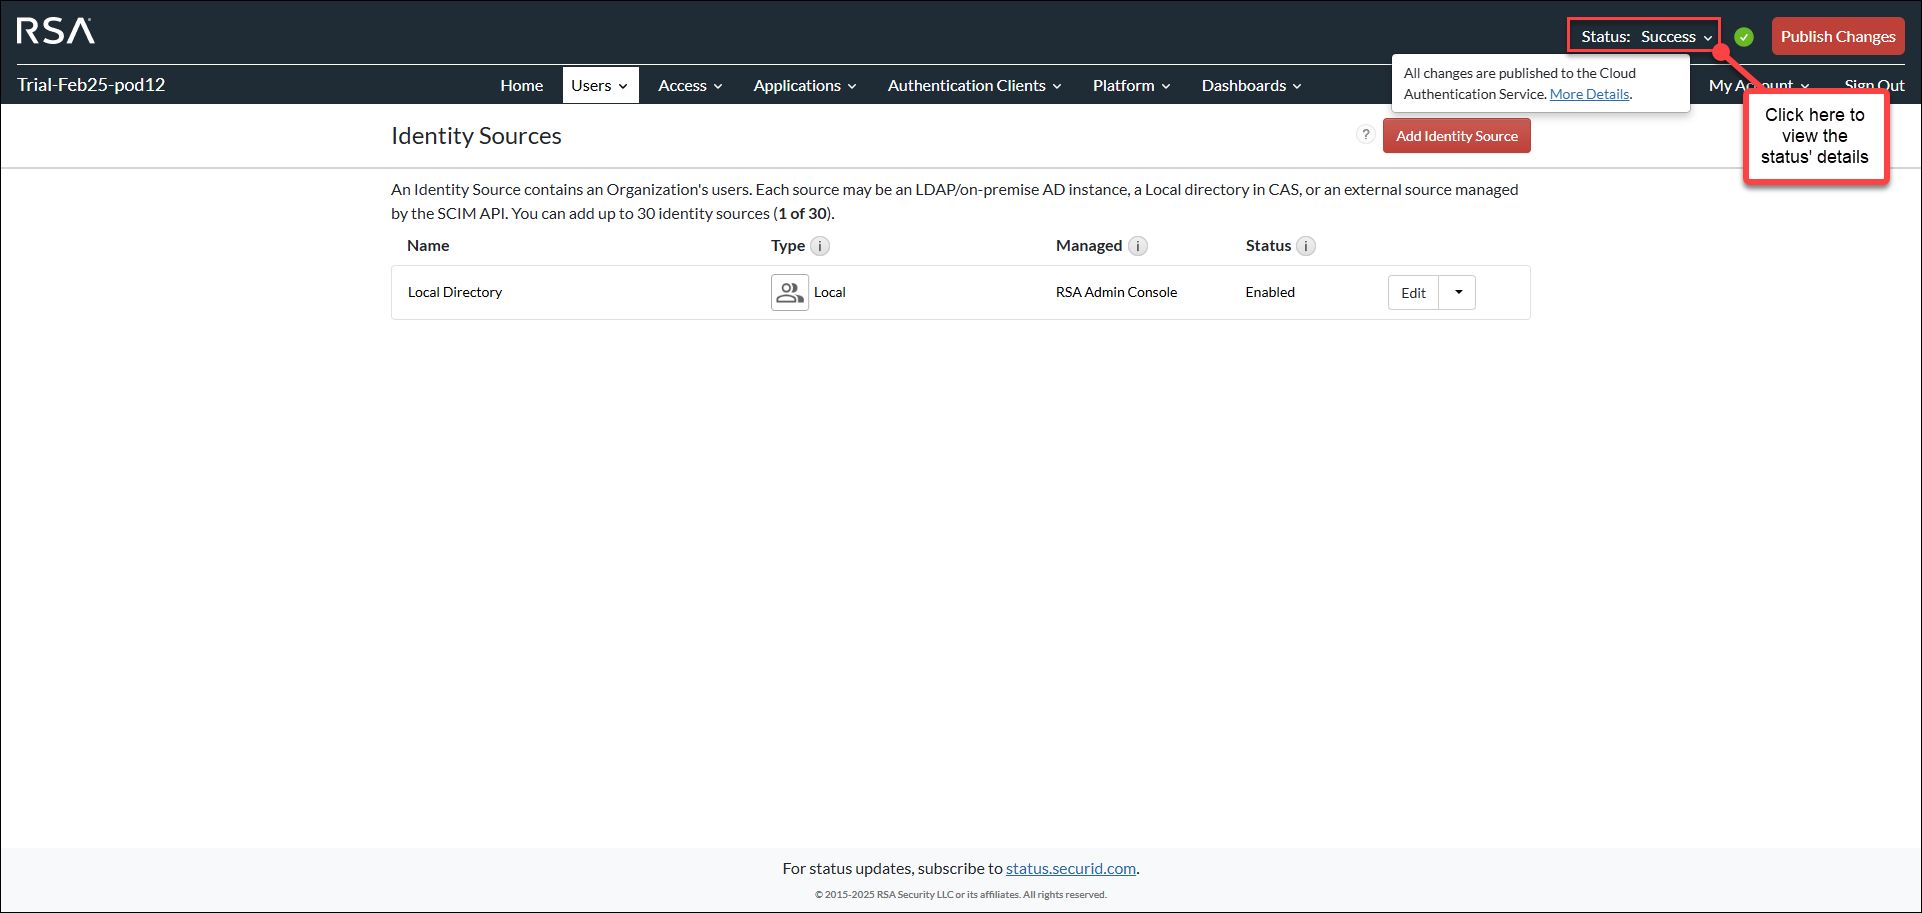
Task: Open the My Account dropdown
Action: [x=1758, y=85]
